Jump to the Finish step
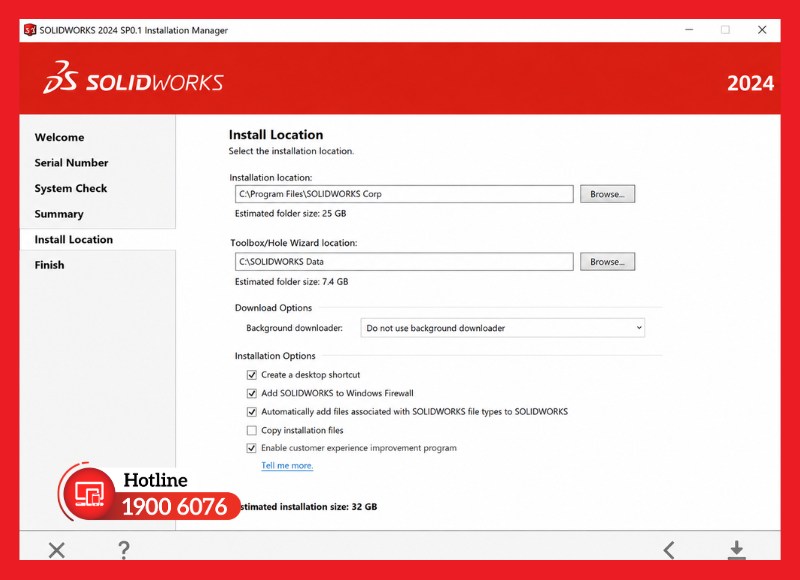 pyautogui.click(x=49, y=265)
